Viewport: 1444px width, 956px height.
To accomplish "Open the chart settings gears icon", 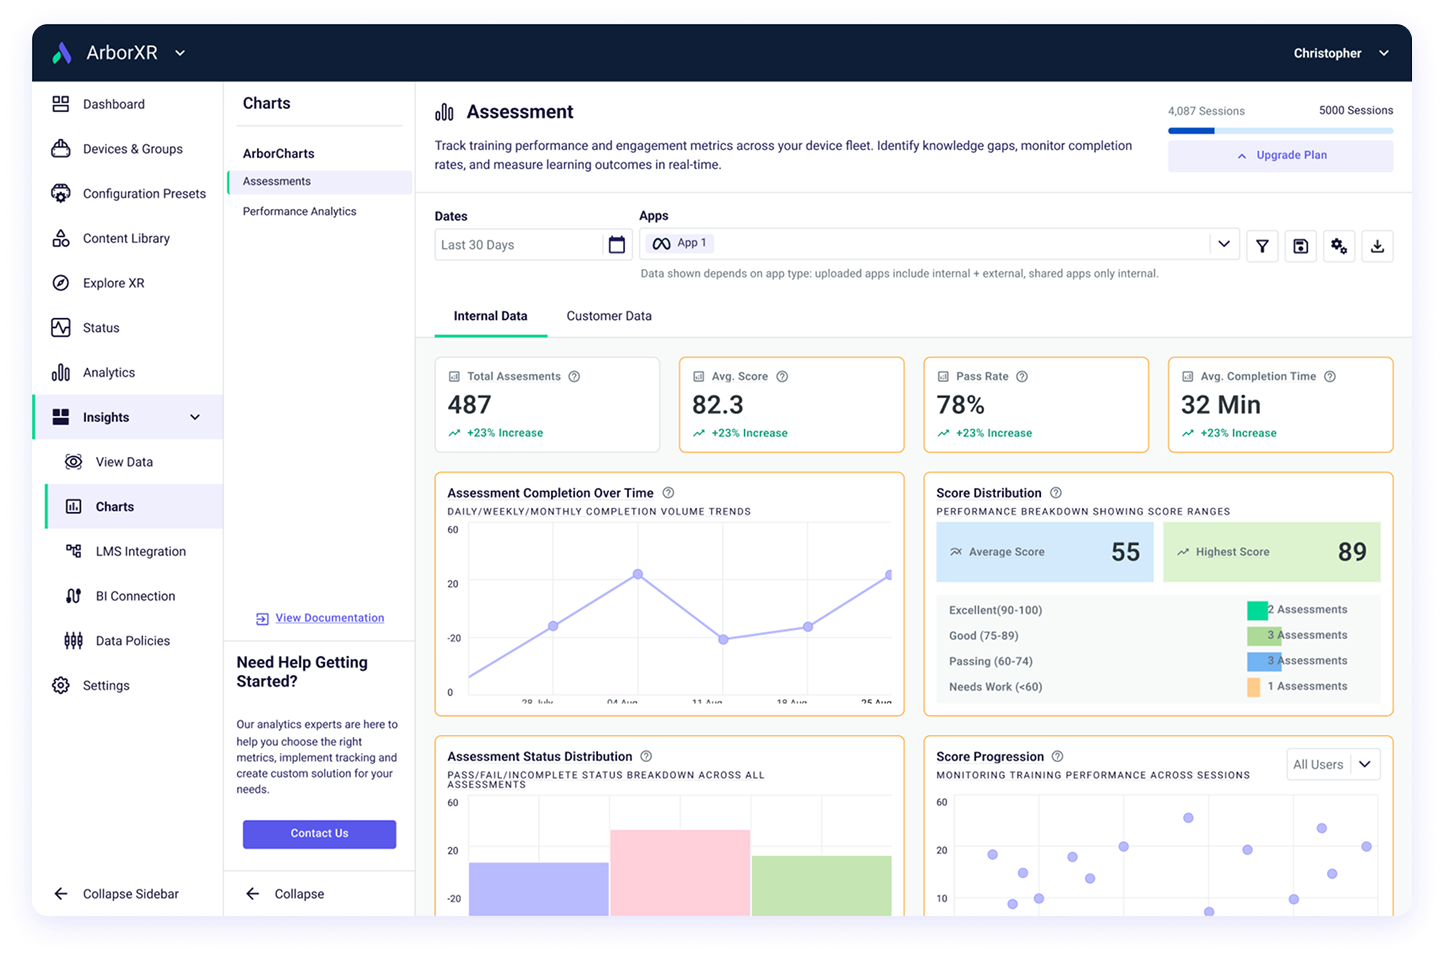I will click(1339, 245).
